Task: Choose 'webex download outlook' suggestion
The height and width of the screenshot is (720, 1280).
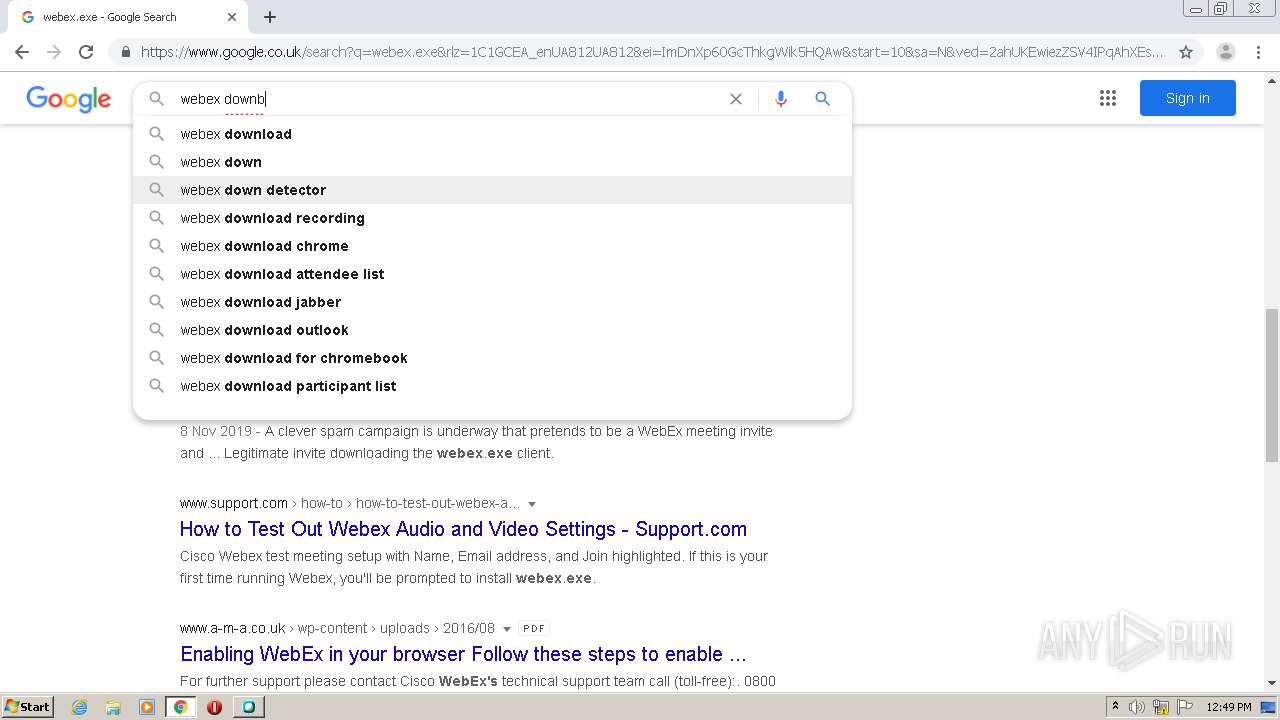Action: 492,330
